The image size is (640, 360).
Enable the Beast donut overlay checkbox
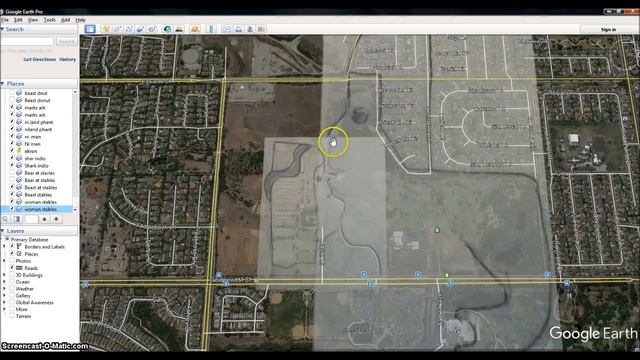click(x=12, y=100)
